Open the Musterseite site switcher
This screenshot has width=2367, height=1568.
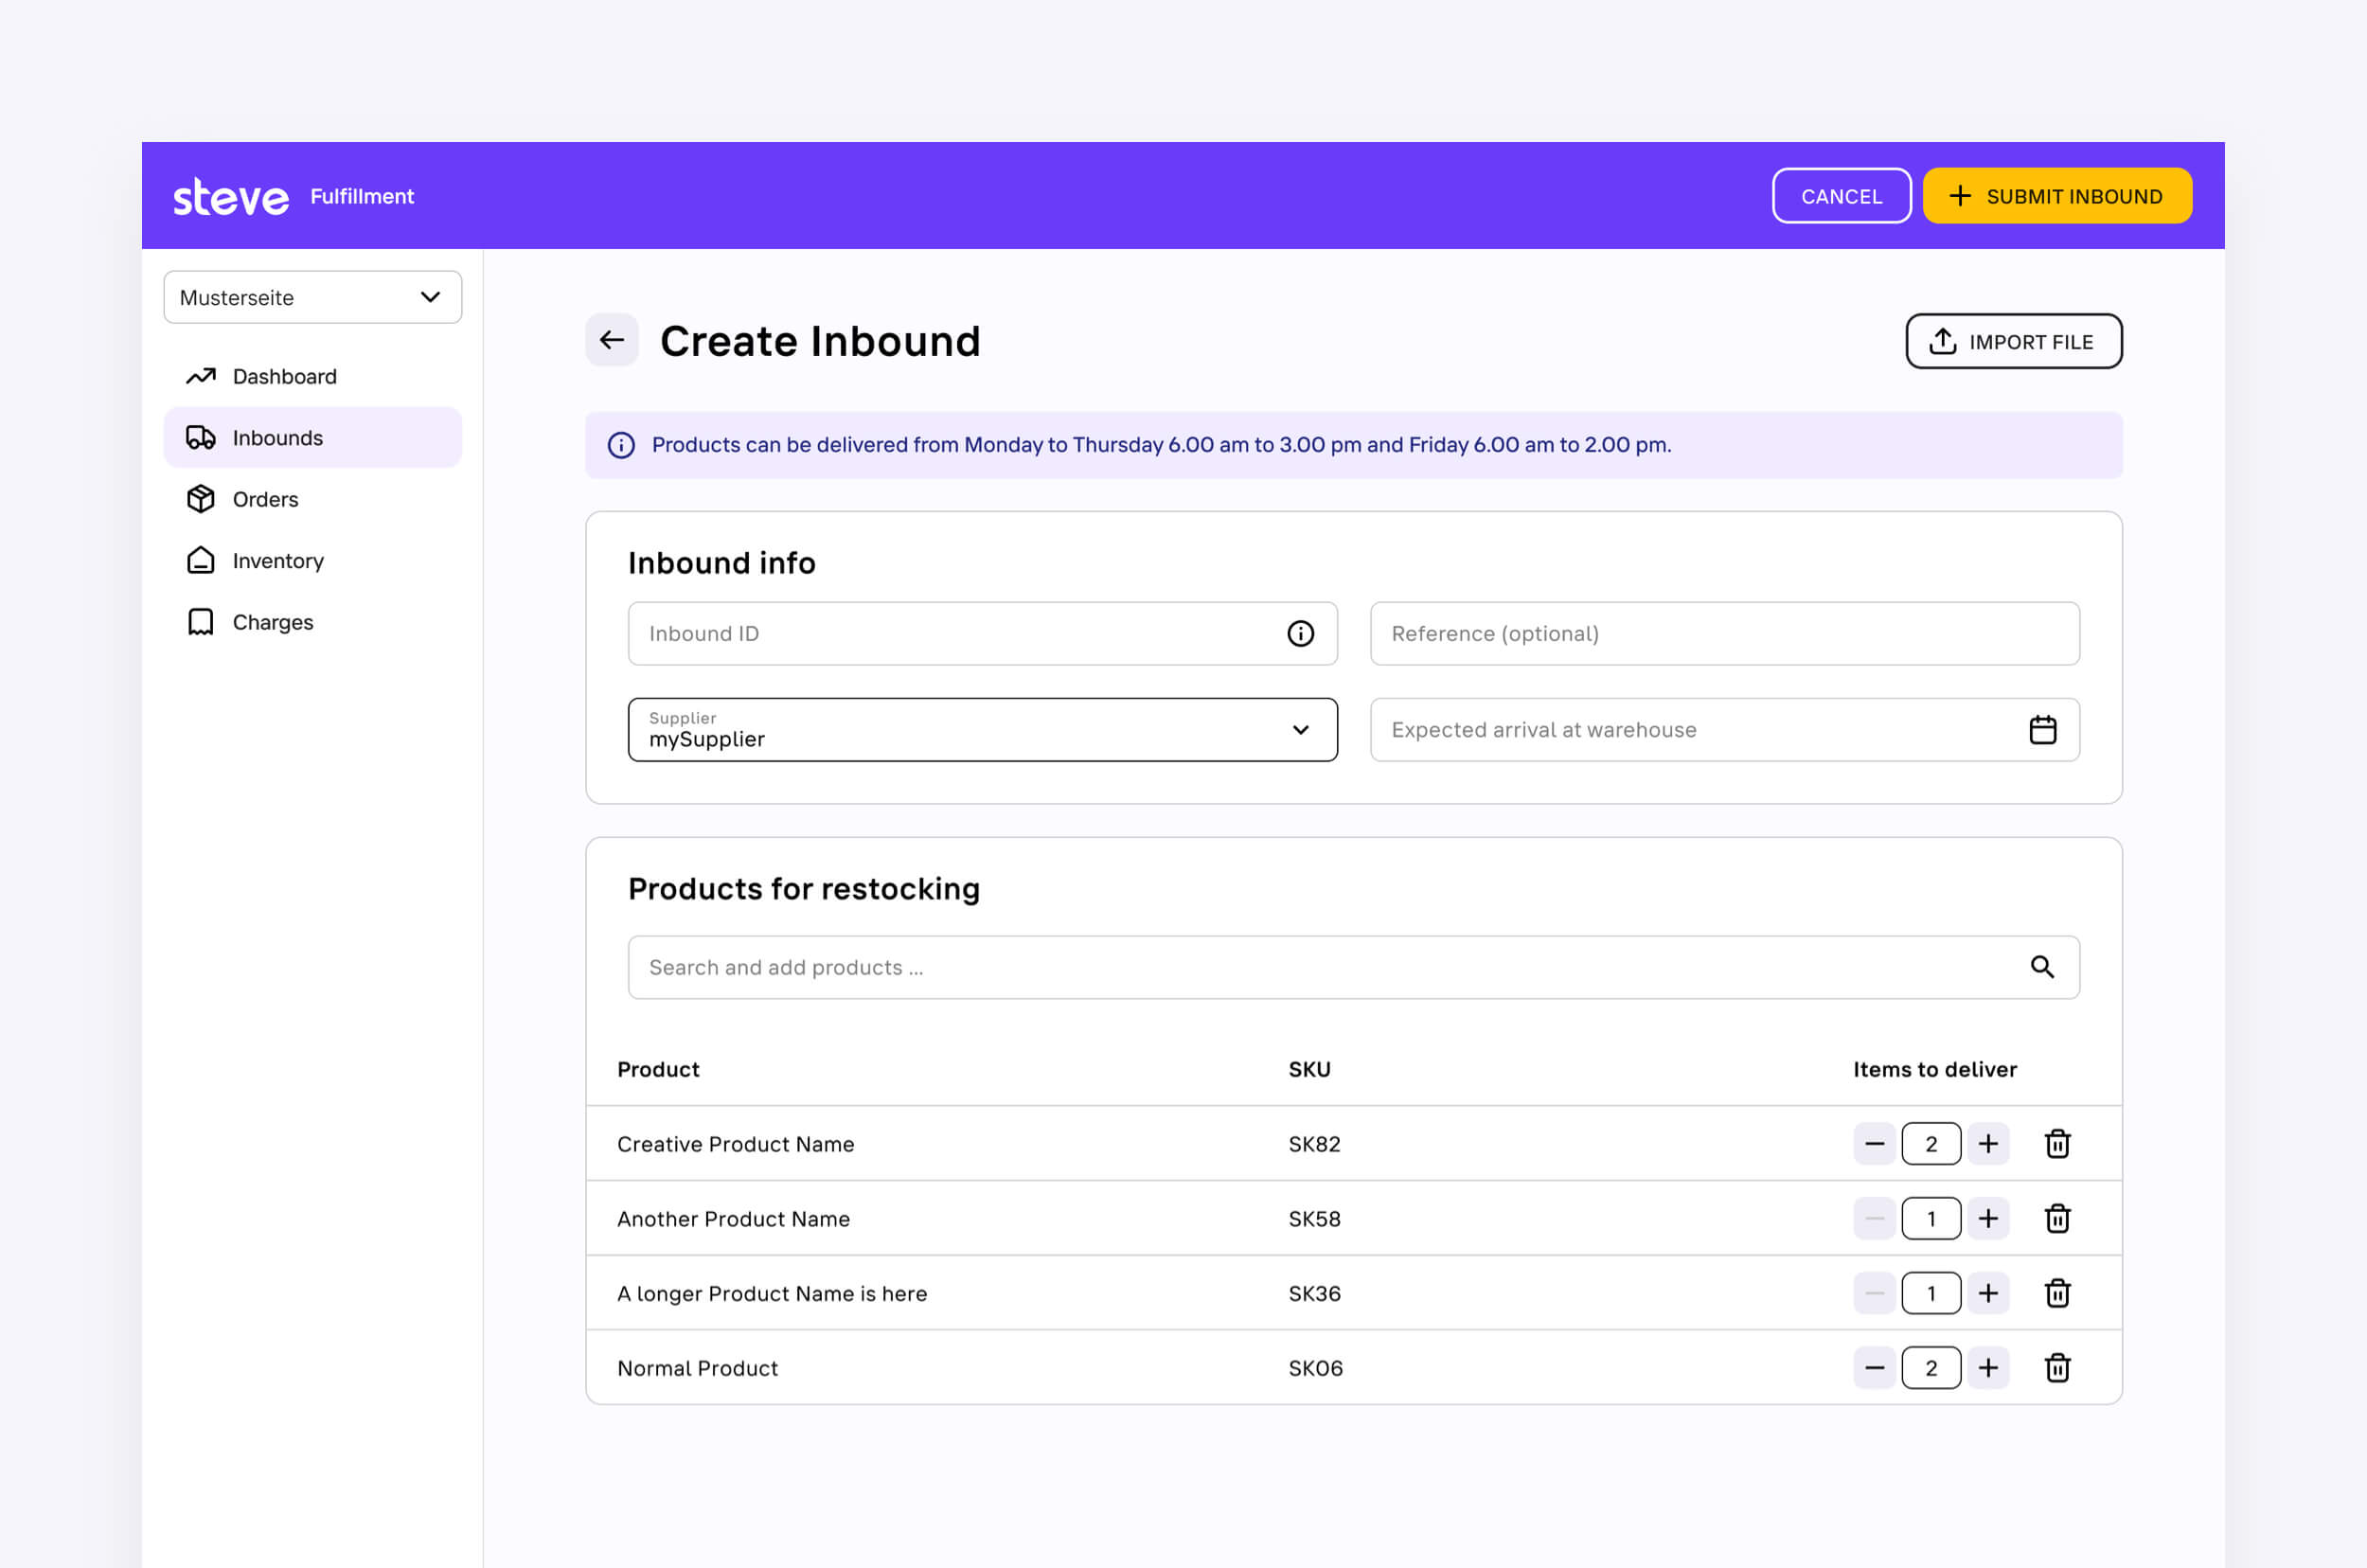(x=313, y=297)
